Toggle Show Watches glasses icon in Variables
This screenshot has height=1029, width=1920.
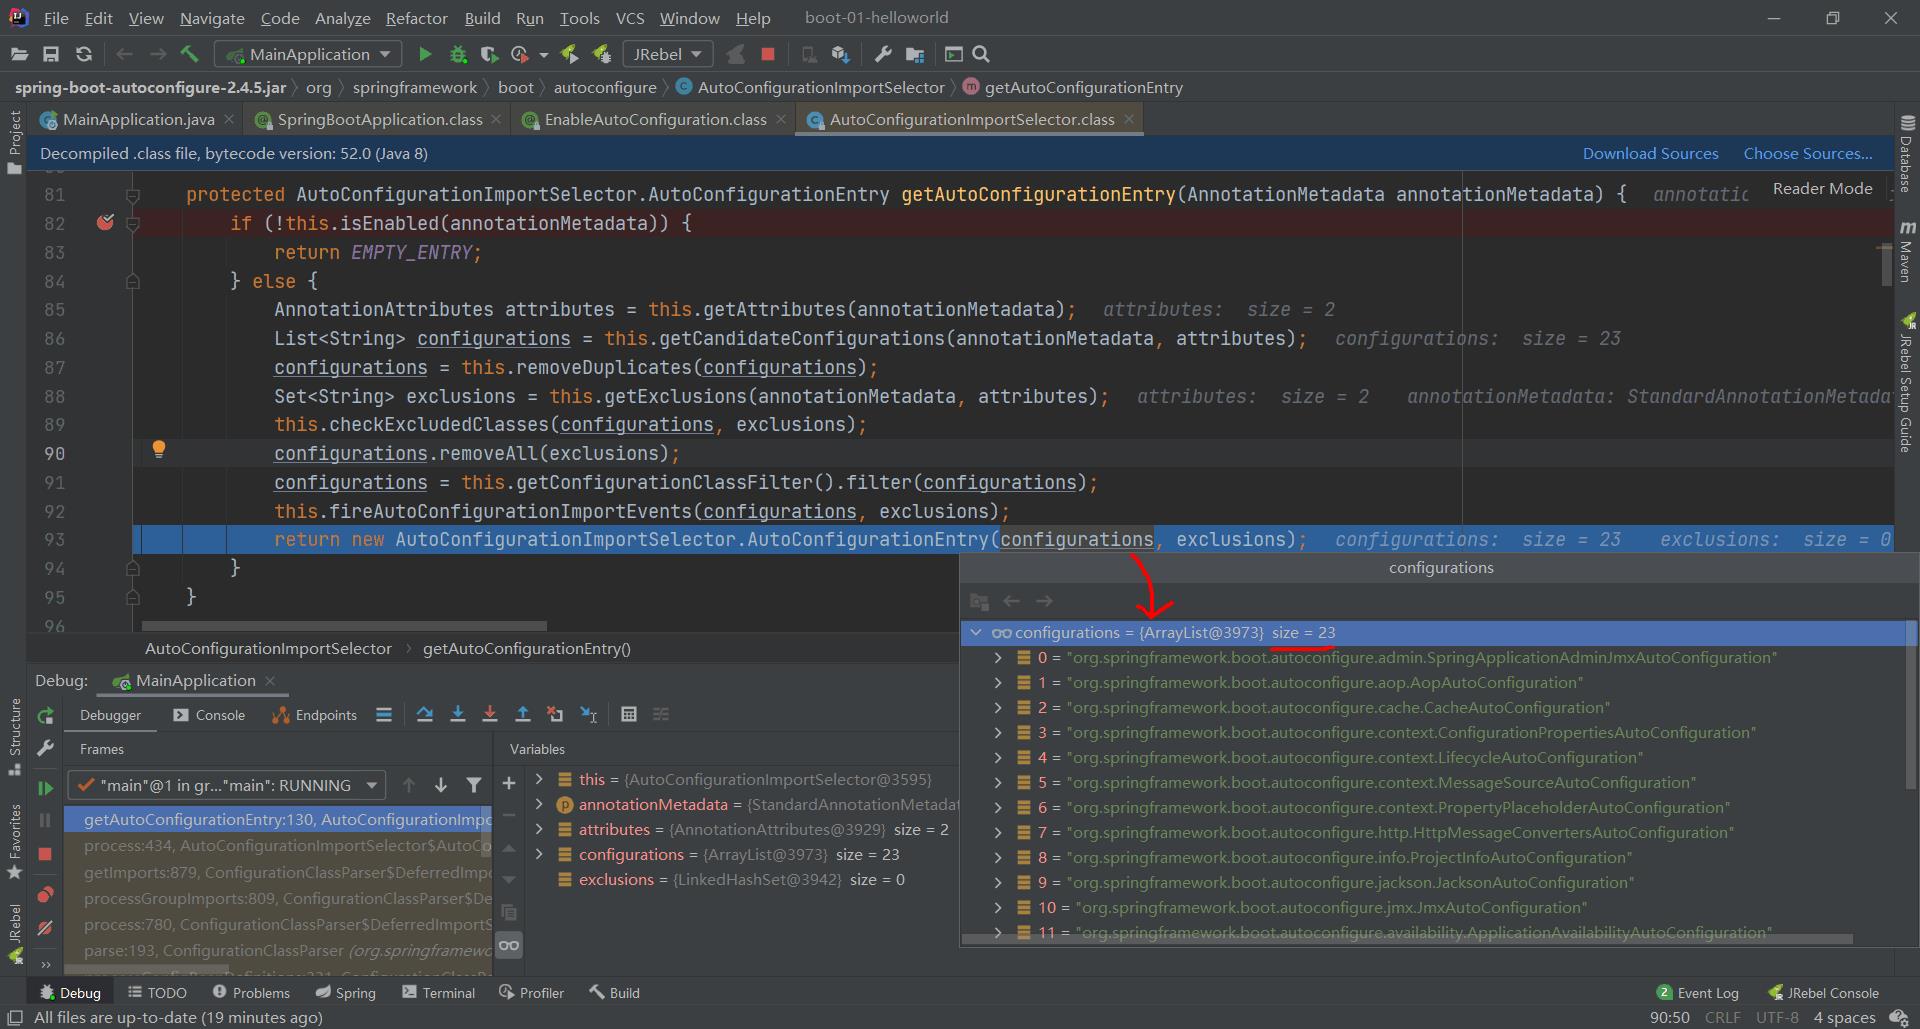click(509, 945)
